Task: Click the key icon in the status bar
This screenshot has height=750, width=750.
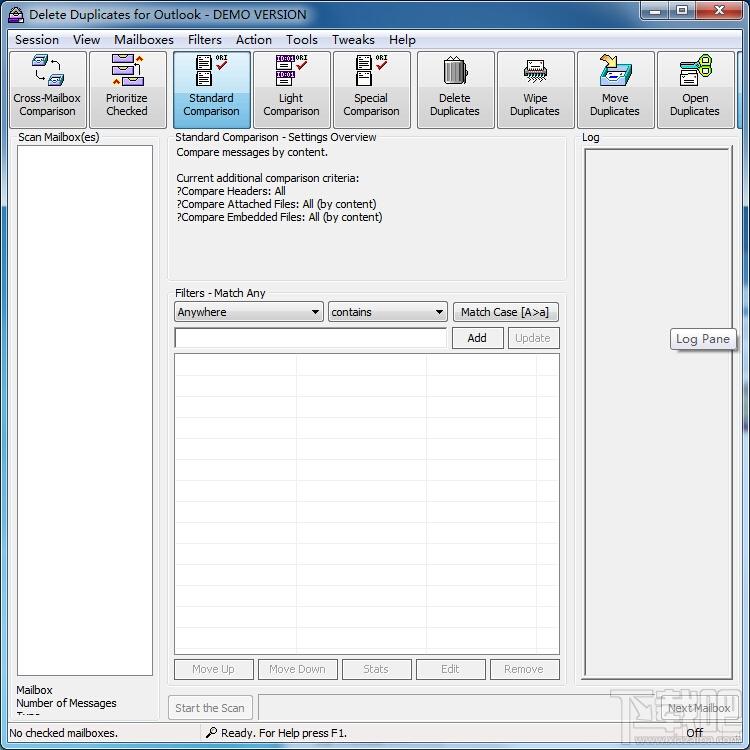Action: click(211, 732)
